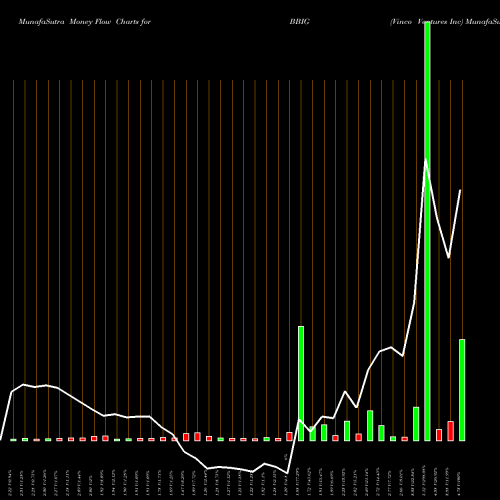Click the "MunafaSutra Money Flow Charts for" title

tap(85, 22)
